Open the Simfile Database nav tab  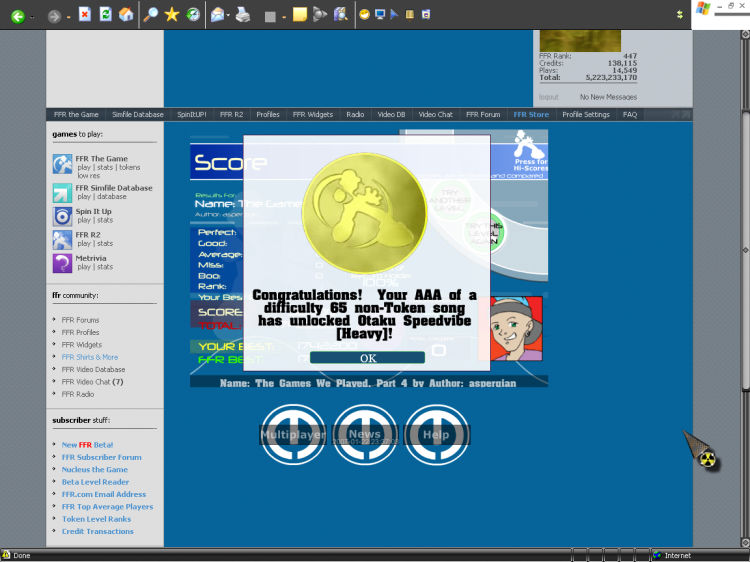(138, 115)
